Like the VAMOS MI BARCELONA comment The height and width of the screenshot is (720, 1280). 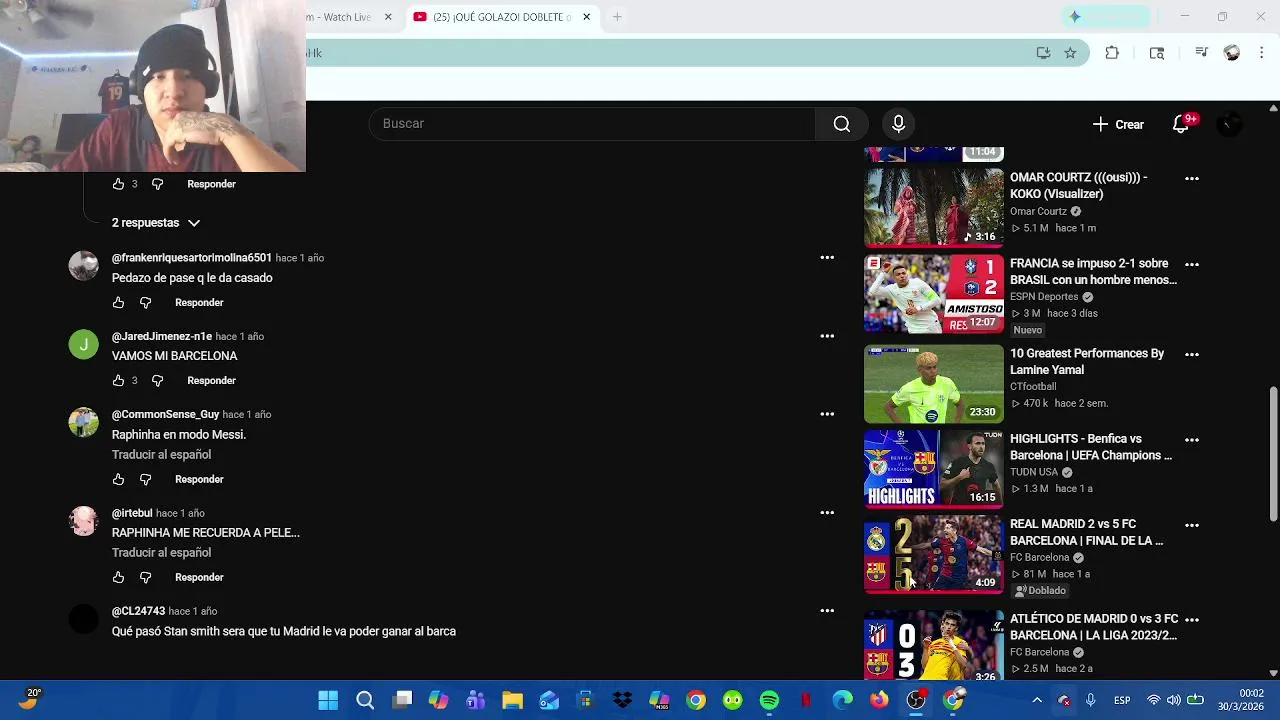(x=118, y=381)
